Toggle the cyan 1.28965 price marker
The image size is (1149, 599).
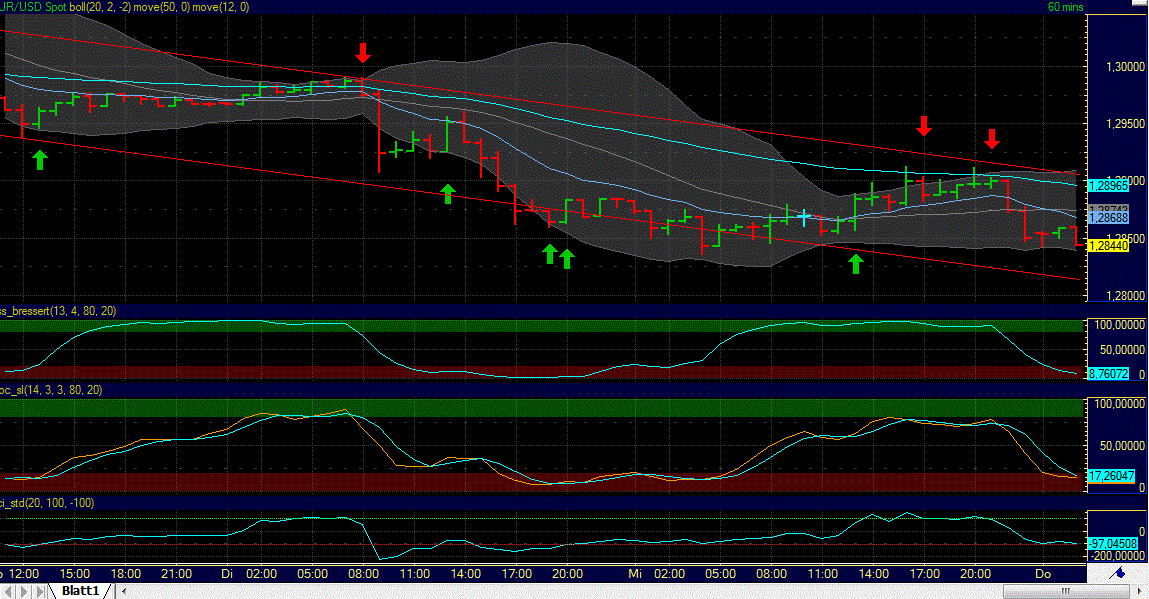pos(1108,186)
